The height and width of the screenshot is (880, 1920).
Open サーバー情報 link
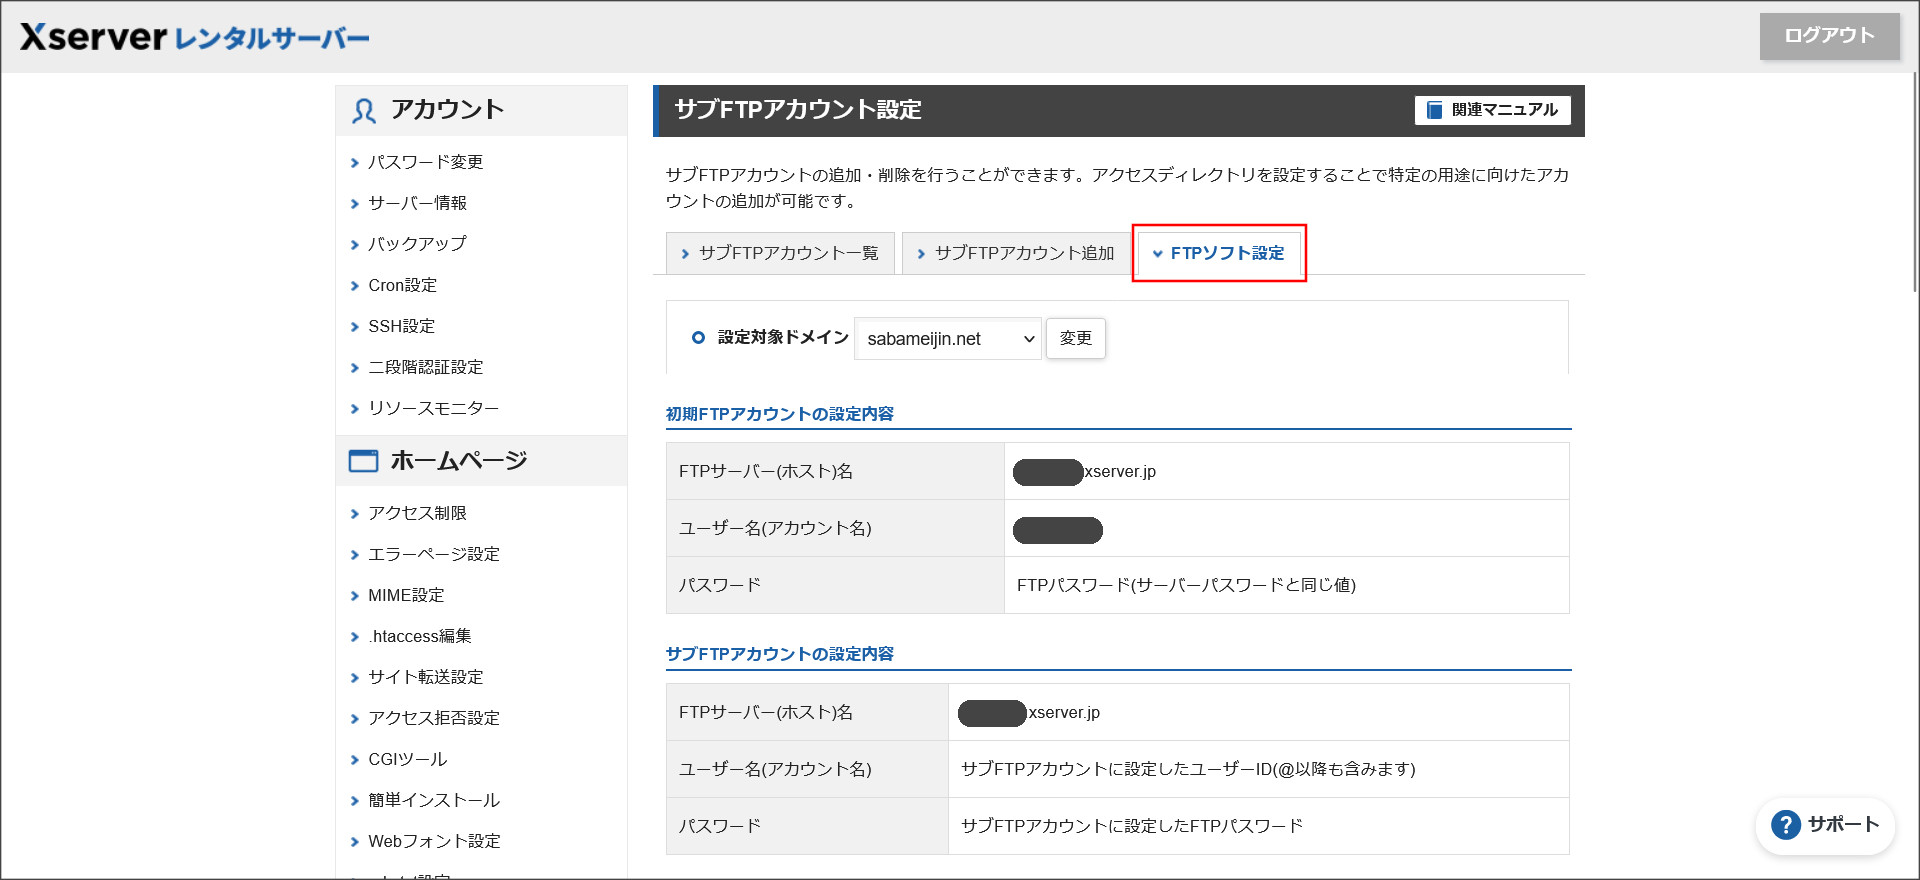tap(417, 203)
